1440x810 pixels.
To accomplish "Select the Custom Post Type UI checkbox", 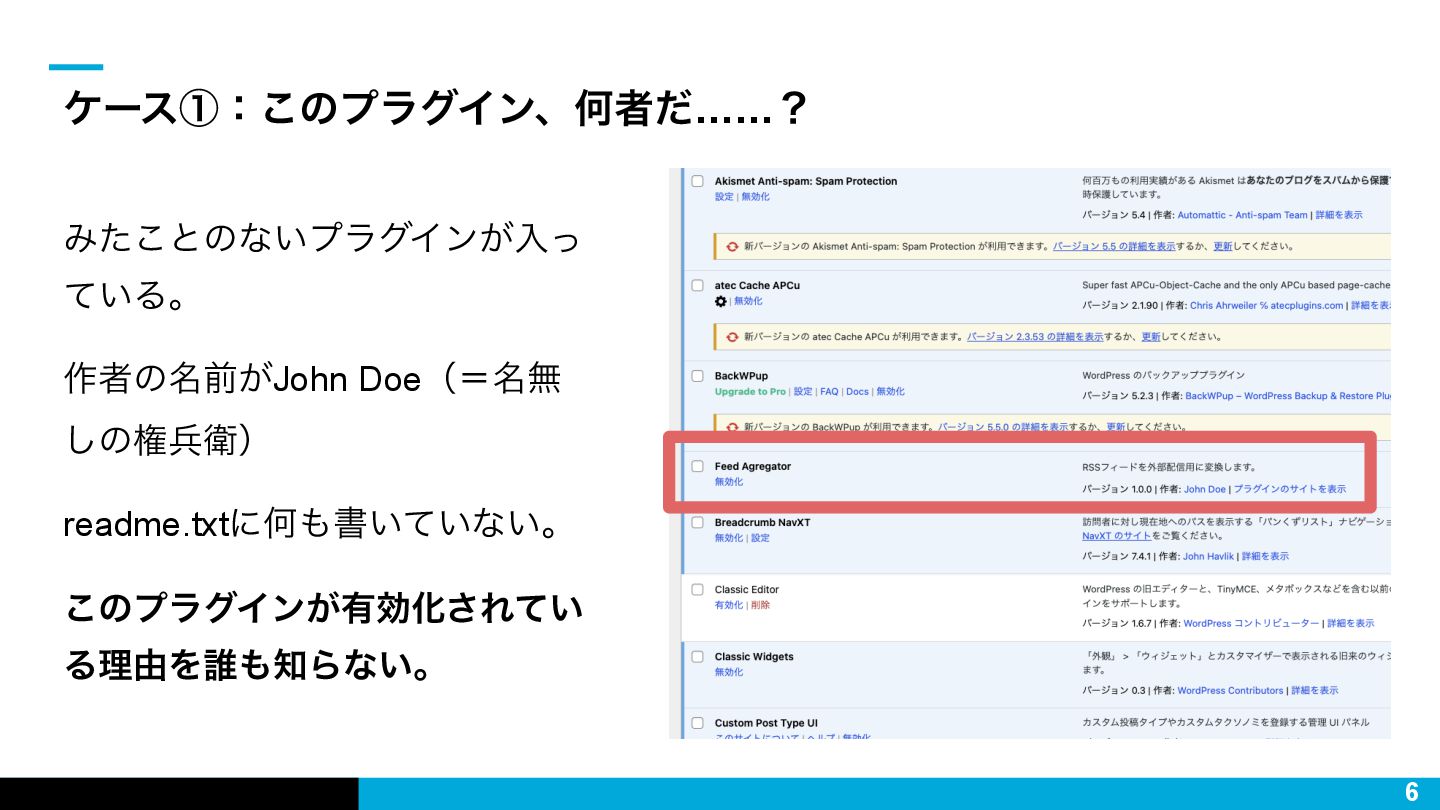I will click(x=698, y=722).
